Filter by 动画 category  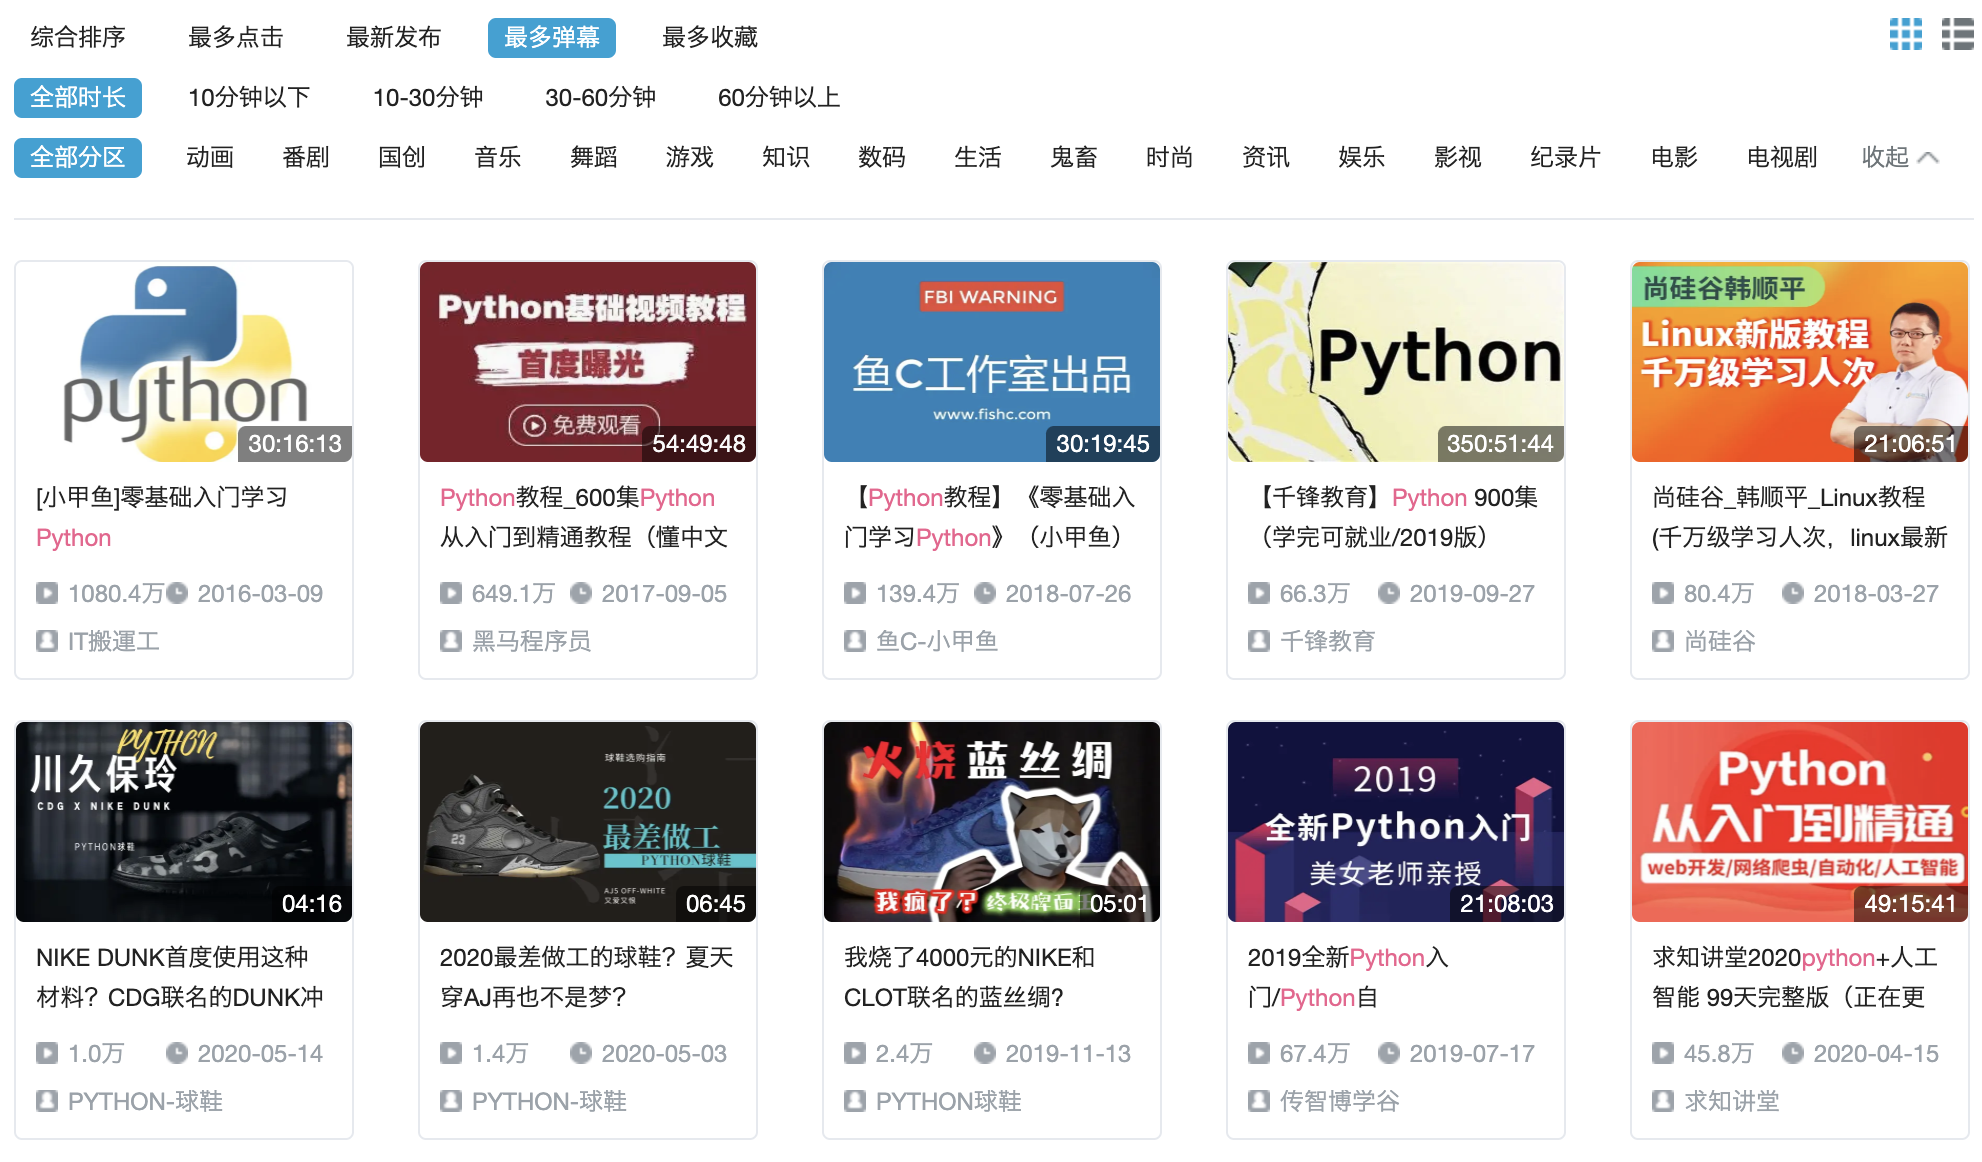point(210,157)
